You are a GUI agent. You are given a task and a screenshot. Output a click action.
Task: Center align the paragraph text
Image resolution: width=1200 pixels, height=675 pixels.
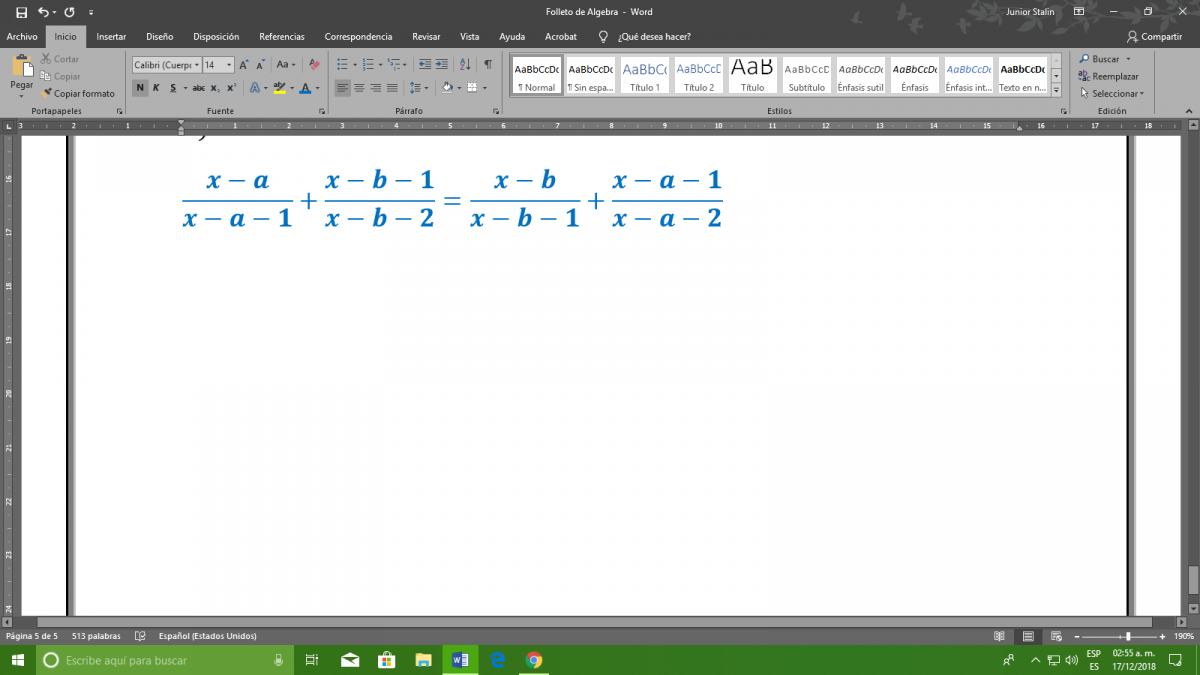(x=359, y=88)
